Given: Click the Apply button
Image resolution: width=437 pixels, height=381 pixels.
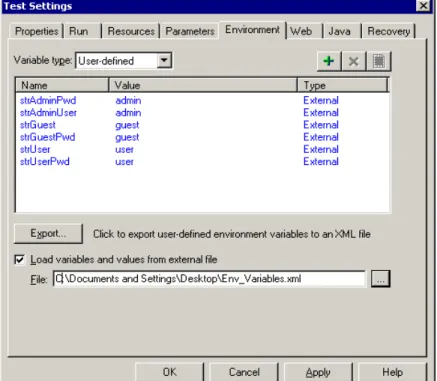Looking at the screenshot, I should (x=318, y=372).
